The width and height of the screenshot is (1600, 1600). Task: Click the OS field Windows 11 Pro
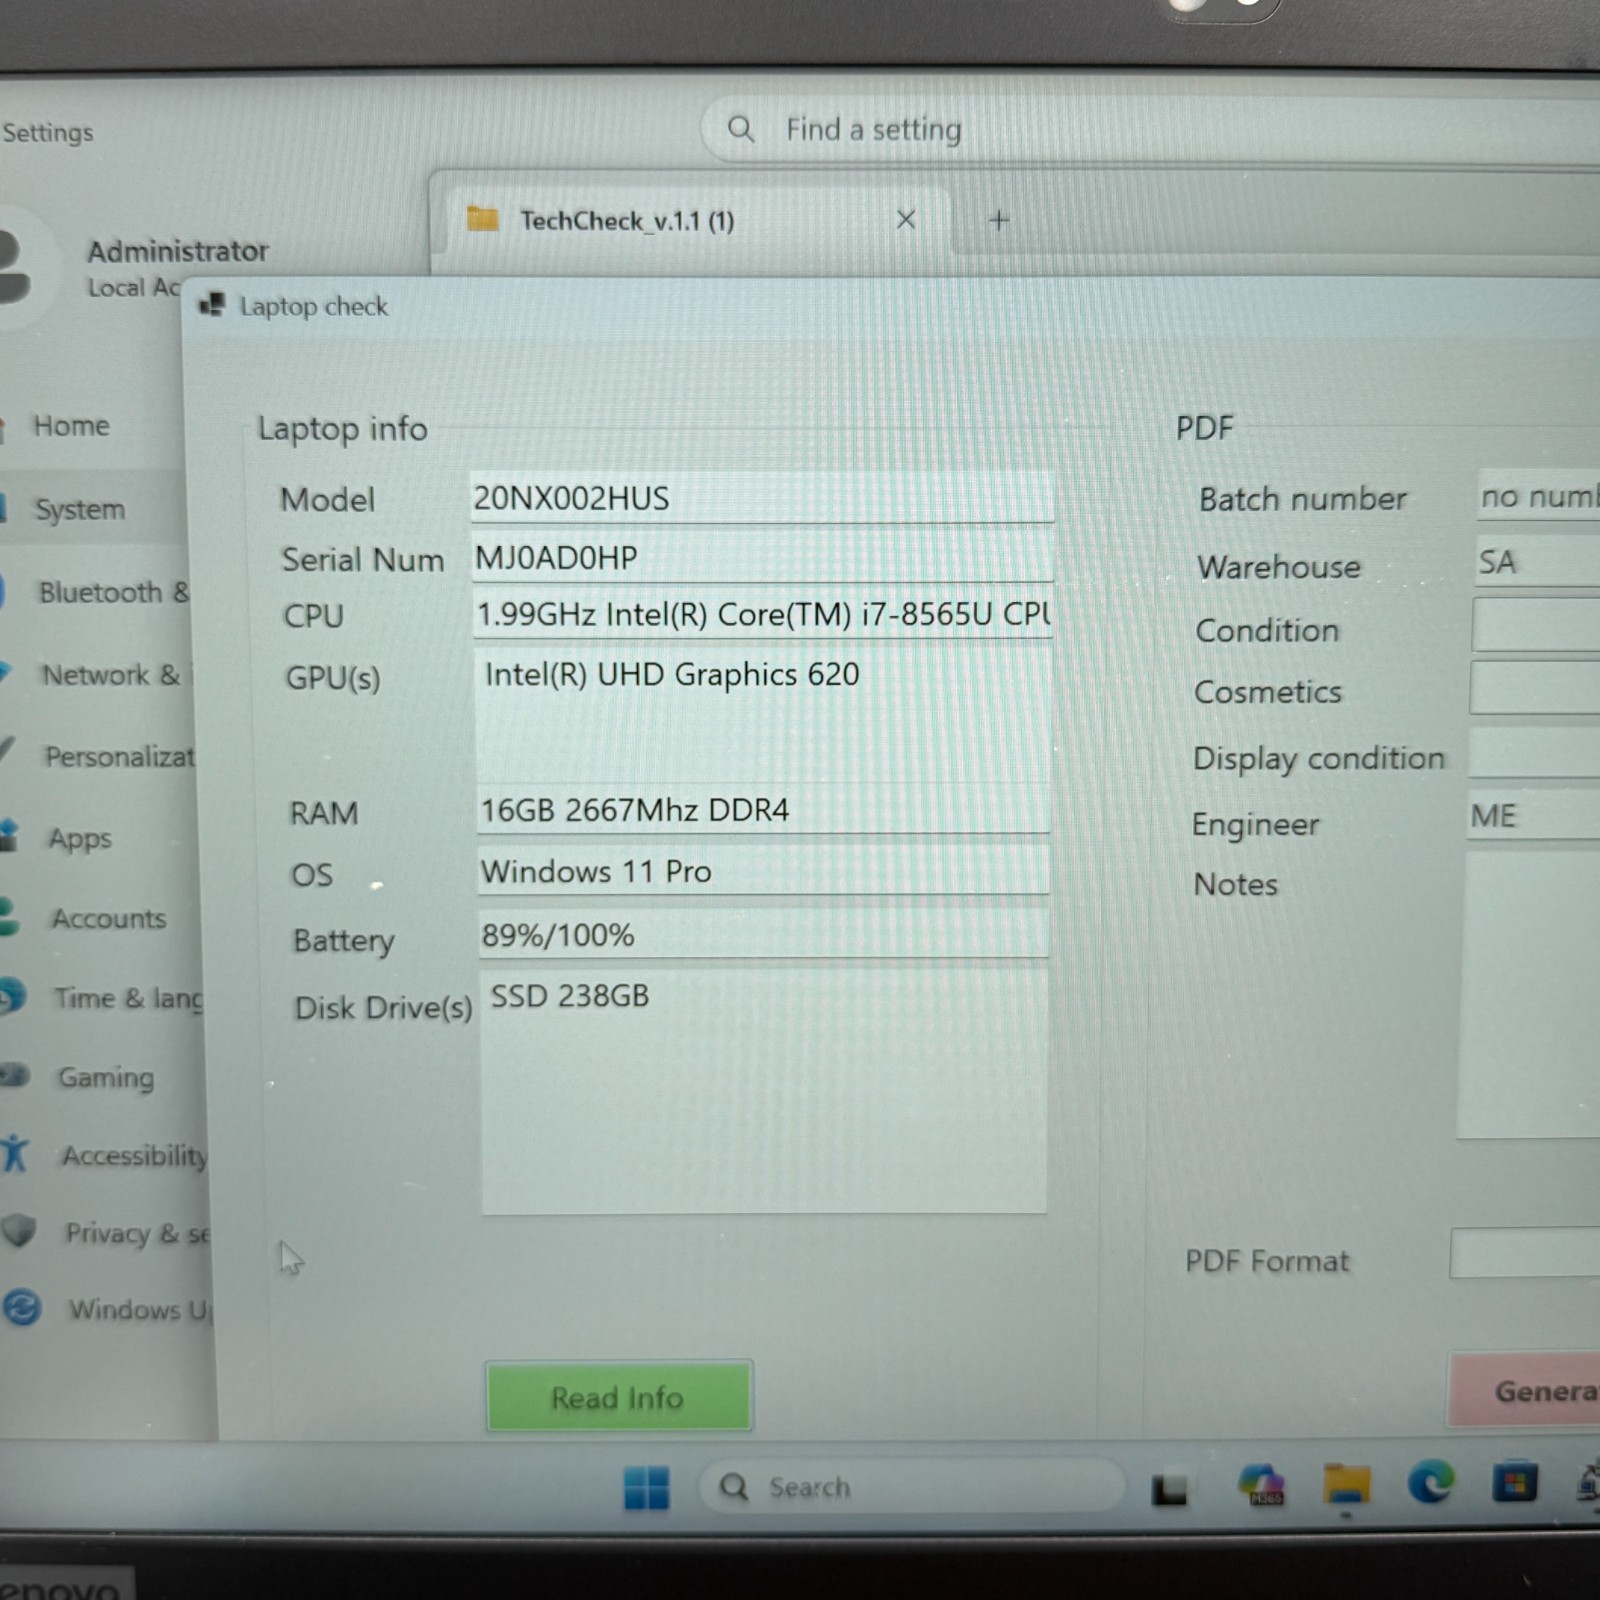764,871
